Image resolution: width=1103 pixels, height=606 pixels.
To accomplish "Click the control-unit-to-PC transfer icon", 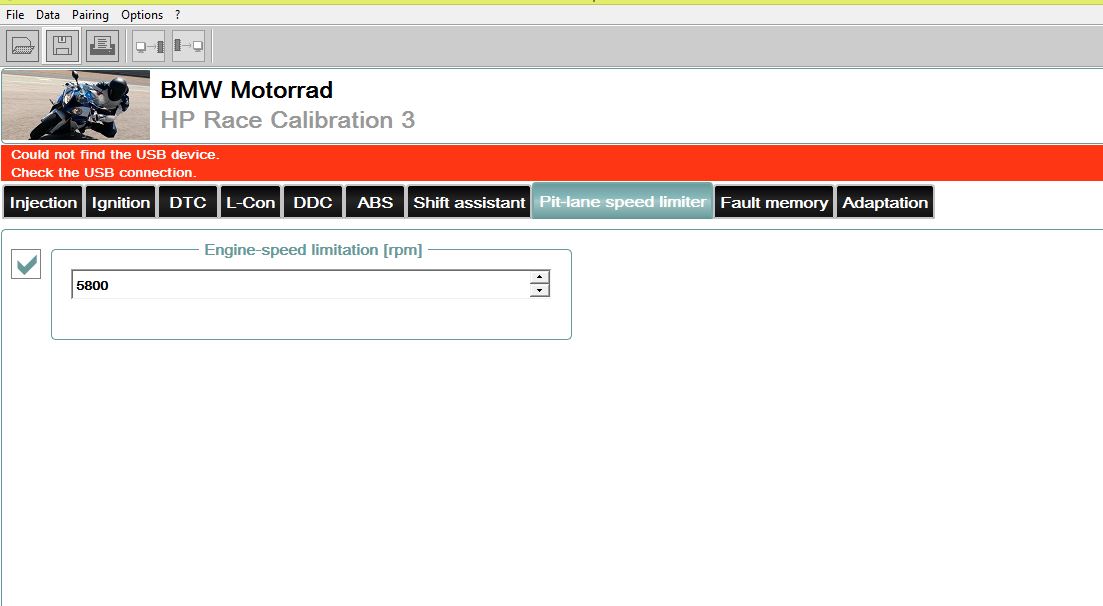I will coord(188,46).
